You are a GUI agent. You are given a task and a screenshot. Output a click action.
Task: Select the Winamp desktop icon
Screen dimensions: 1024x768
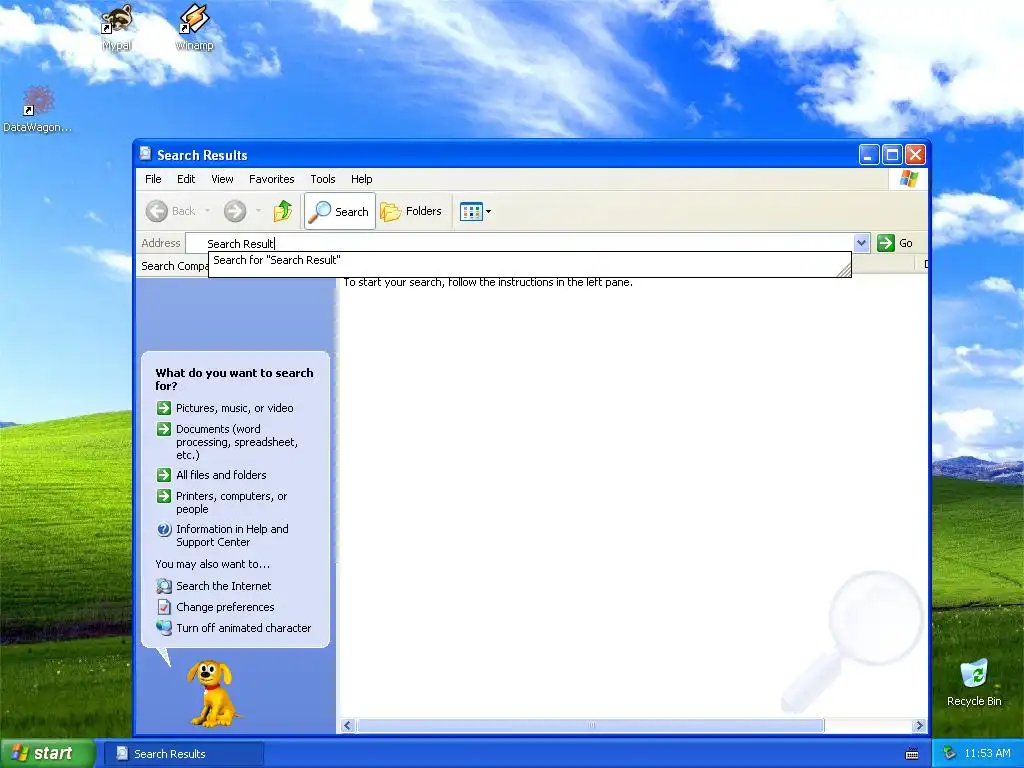click(195, 27)
